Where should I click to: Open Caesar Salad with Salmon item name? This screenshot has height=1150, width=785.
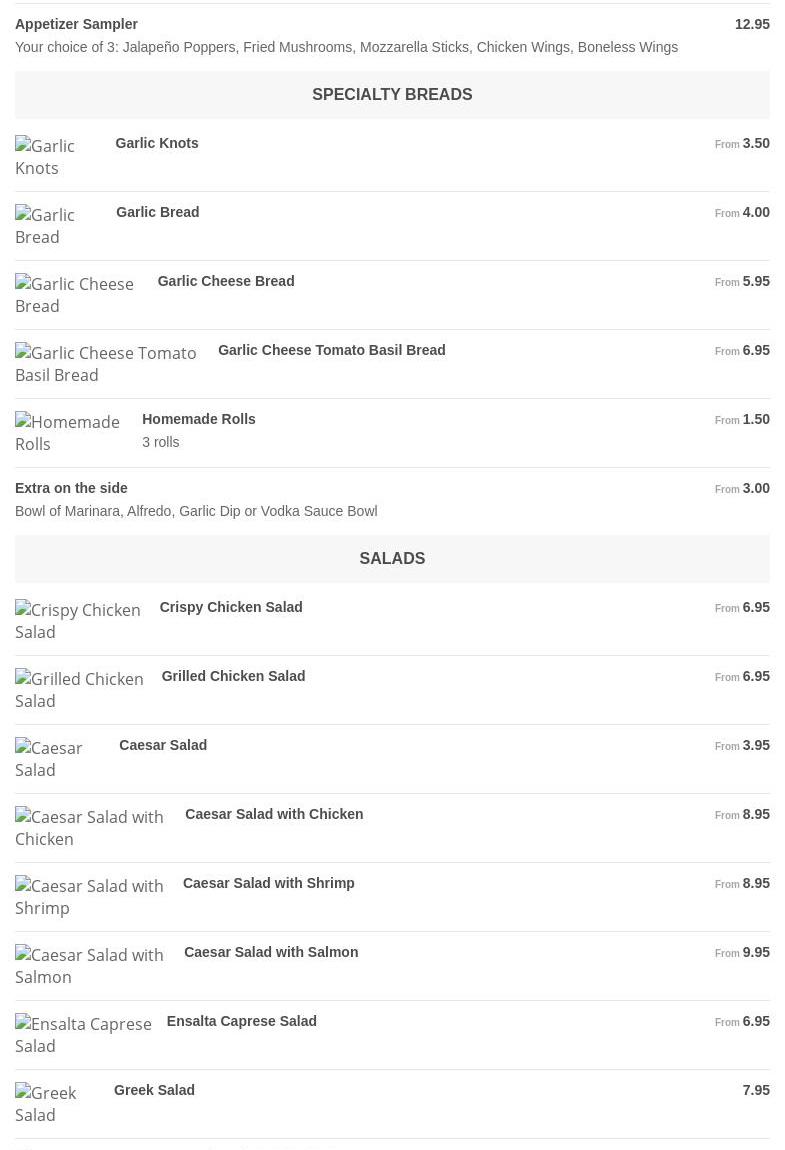tap(271, 952)
